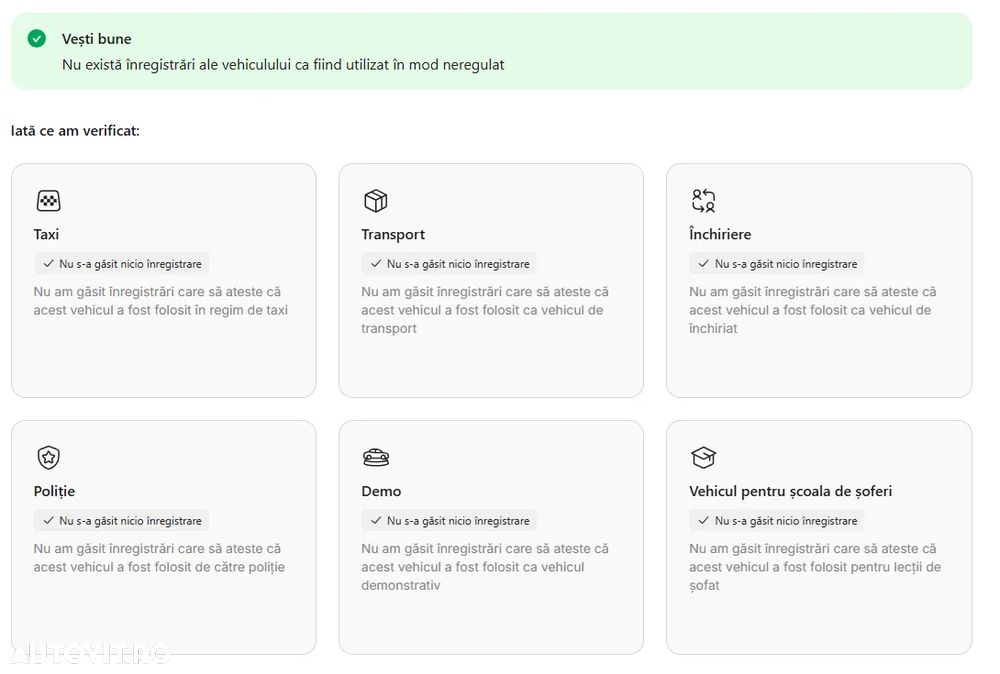Click the Transport card heading
Image resolution: width=1000 pixels, height=674 pixels.
pyautogui.click(x=393, y=234)
